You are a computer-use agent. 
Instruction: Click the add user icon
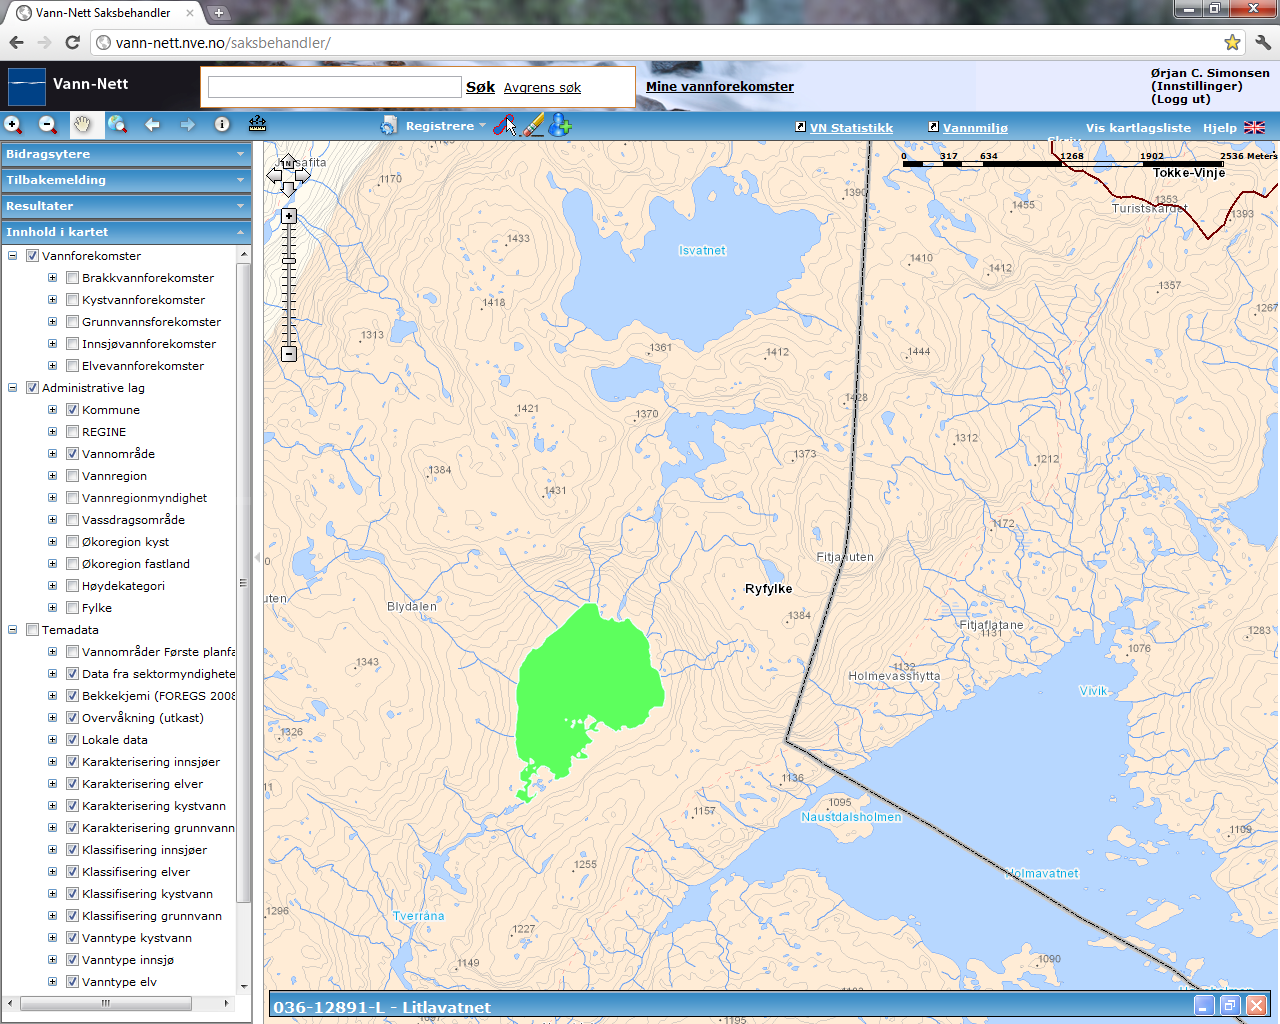(560, 125)
